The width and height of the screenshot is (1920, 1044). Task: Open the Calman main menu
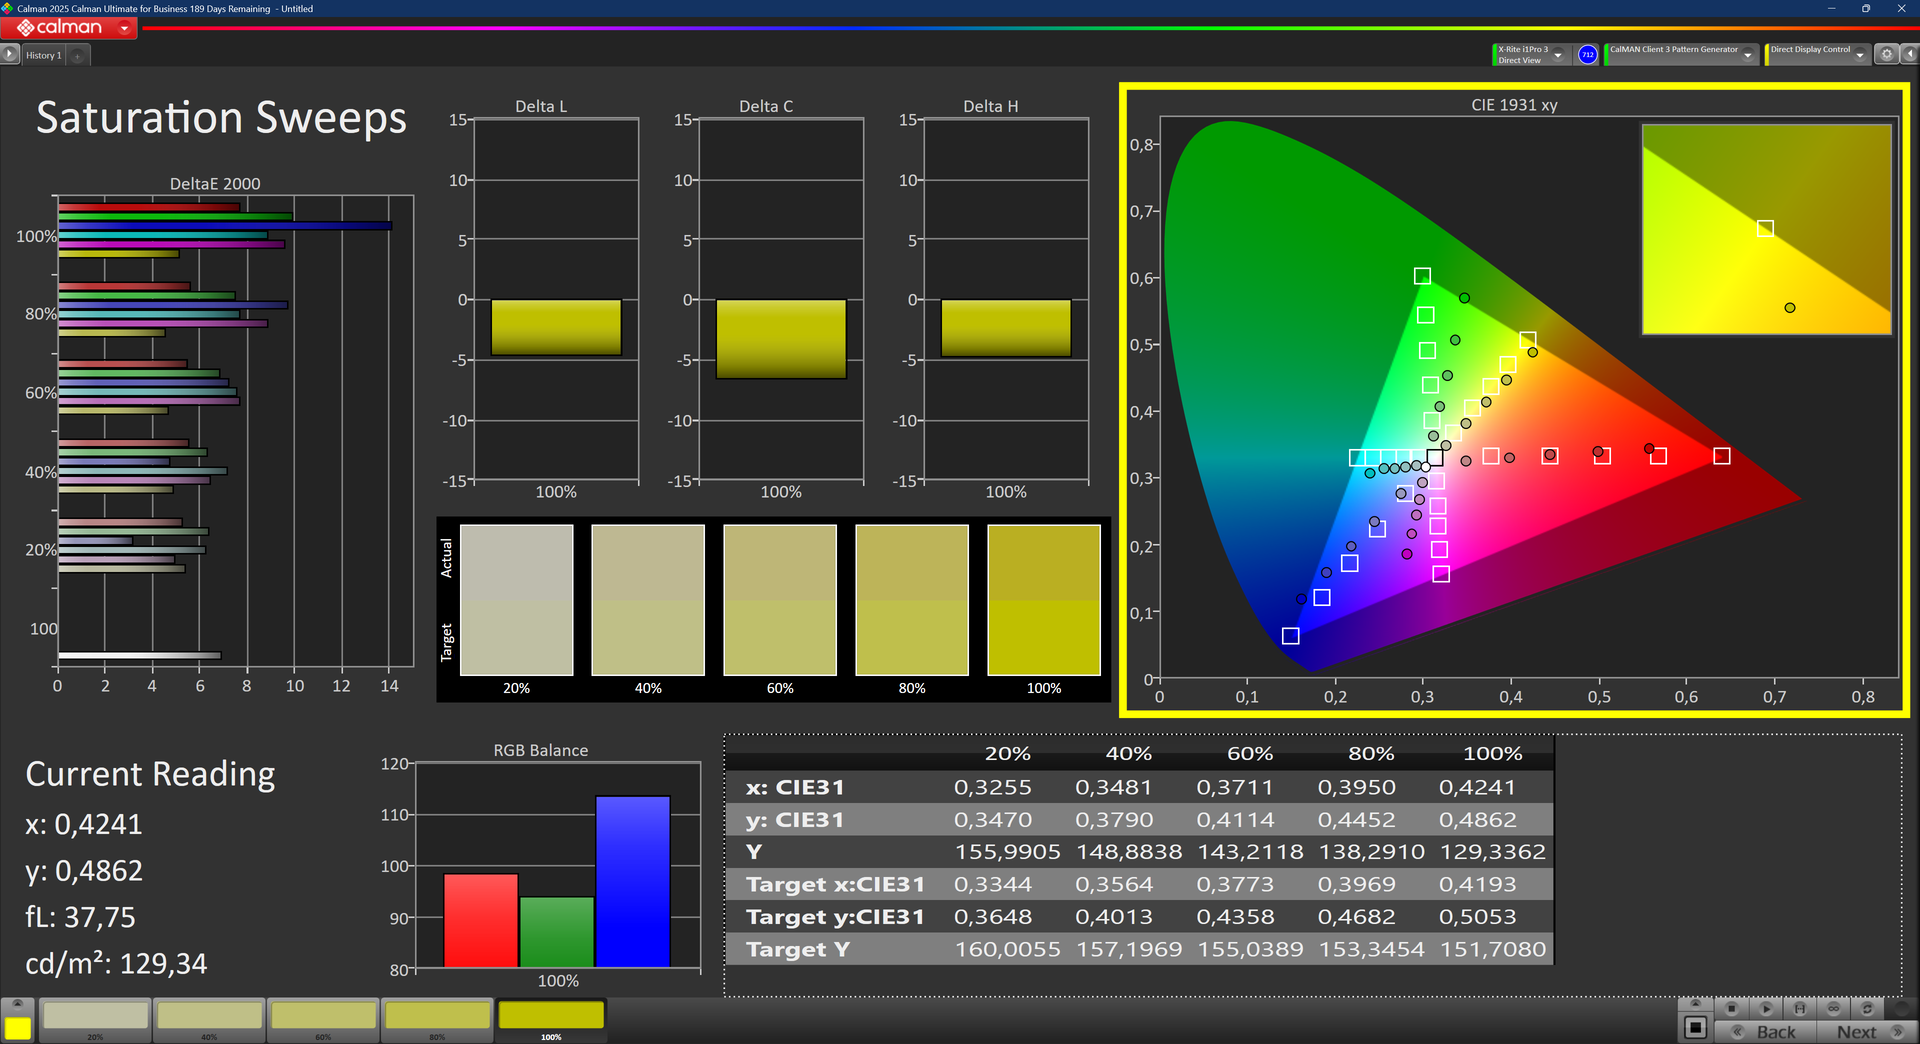coord(124,28)
